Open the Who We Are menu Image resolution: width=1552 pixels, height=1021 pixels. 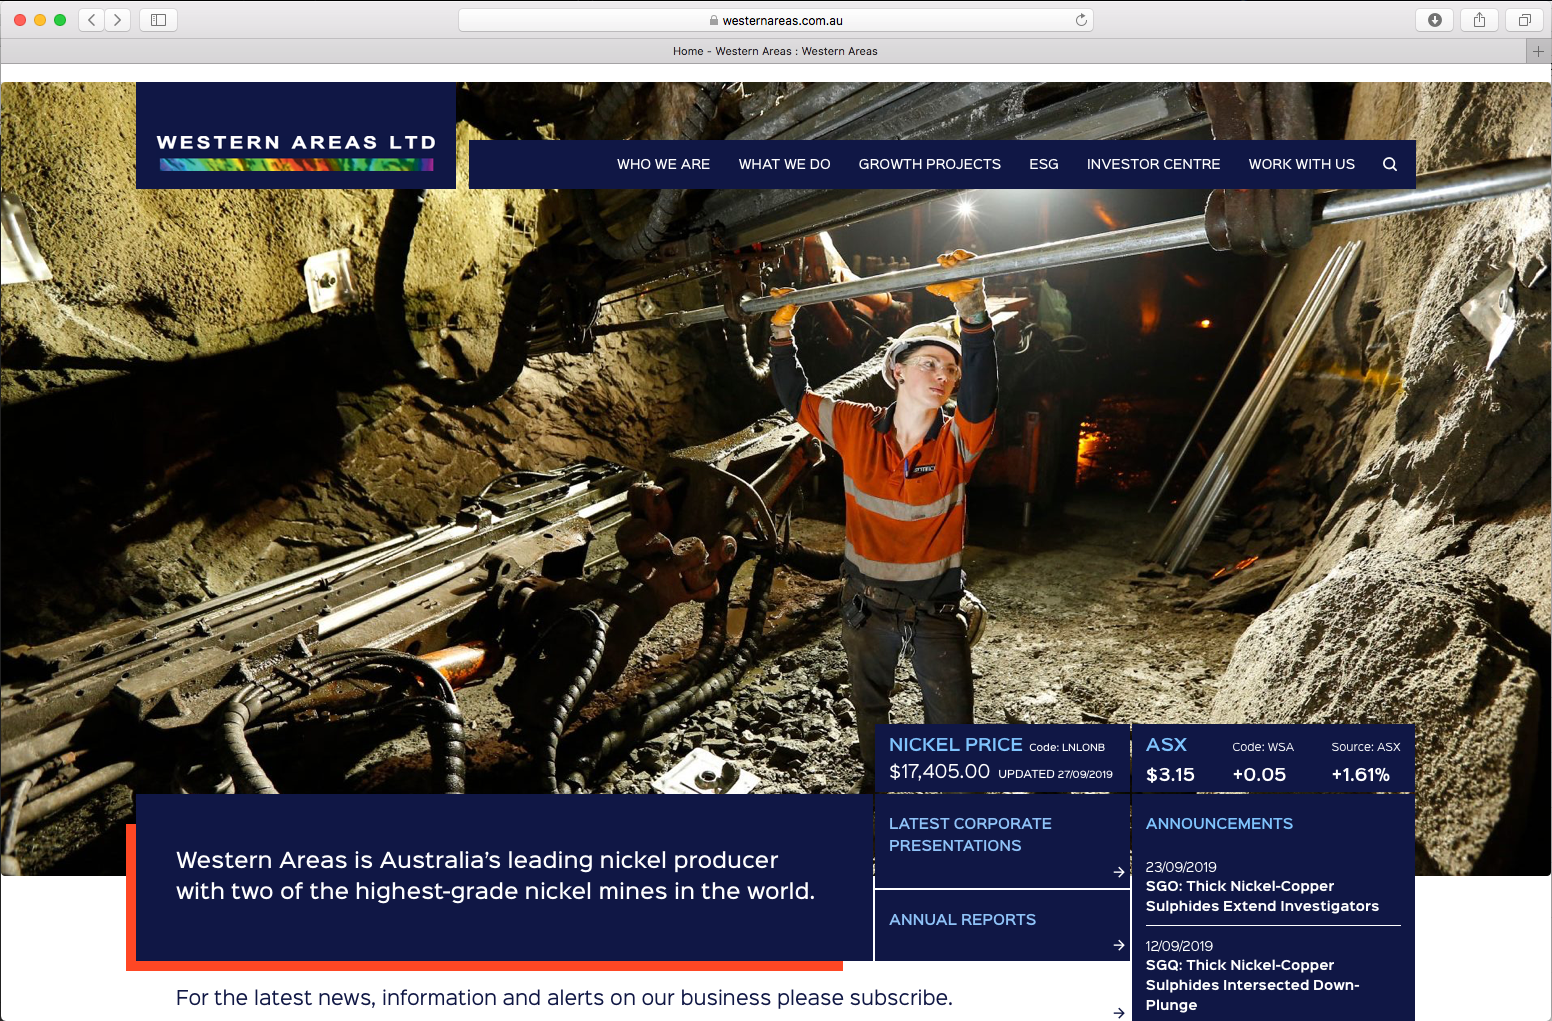[663, 164]
